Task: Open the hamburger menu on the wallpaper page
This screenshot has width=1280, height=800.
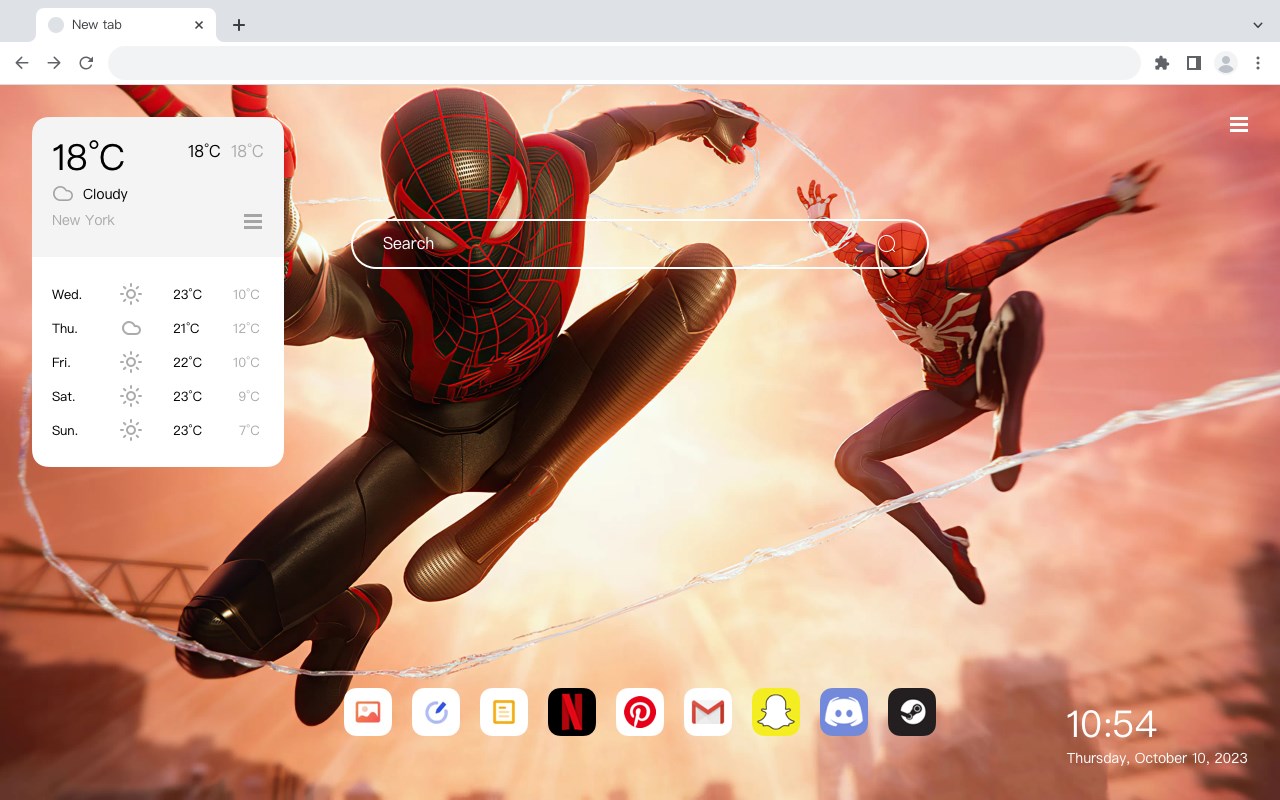Action: coord(1239,125)
